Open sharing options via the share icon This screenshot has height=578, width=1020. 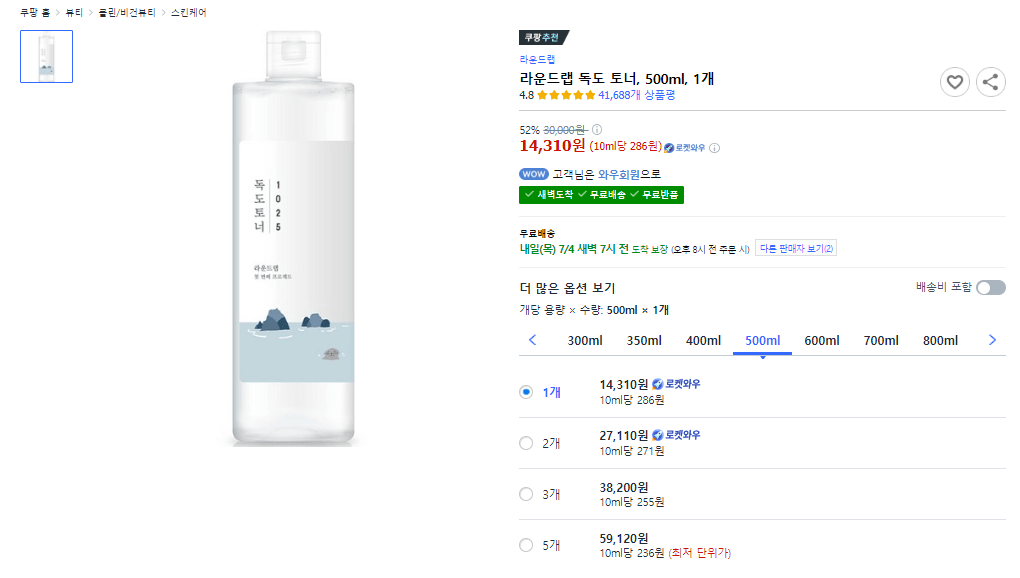click(990, 82)
